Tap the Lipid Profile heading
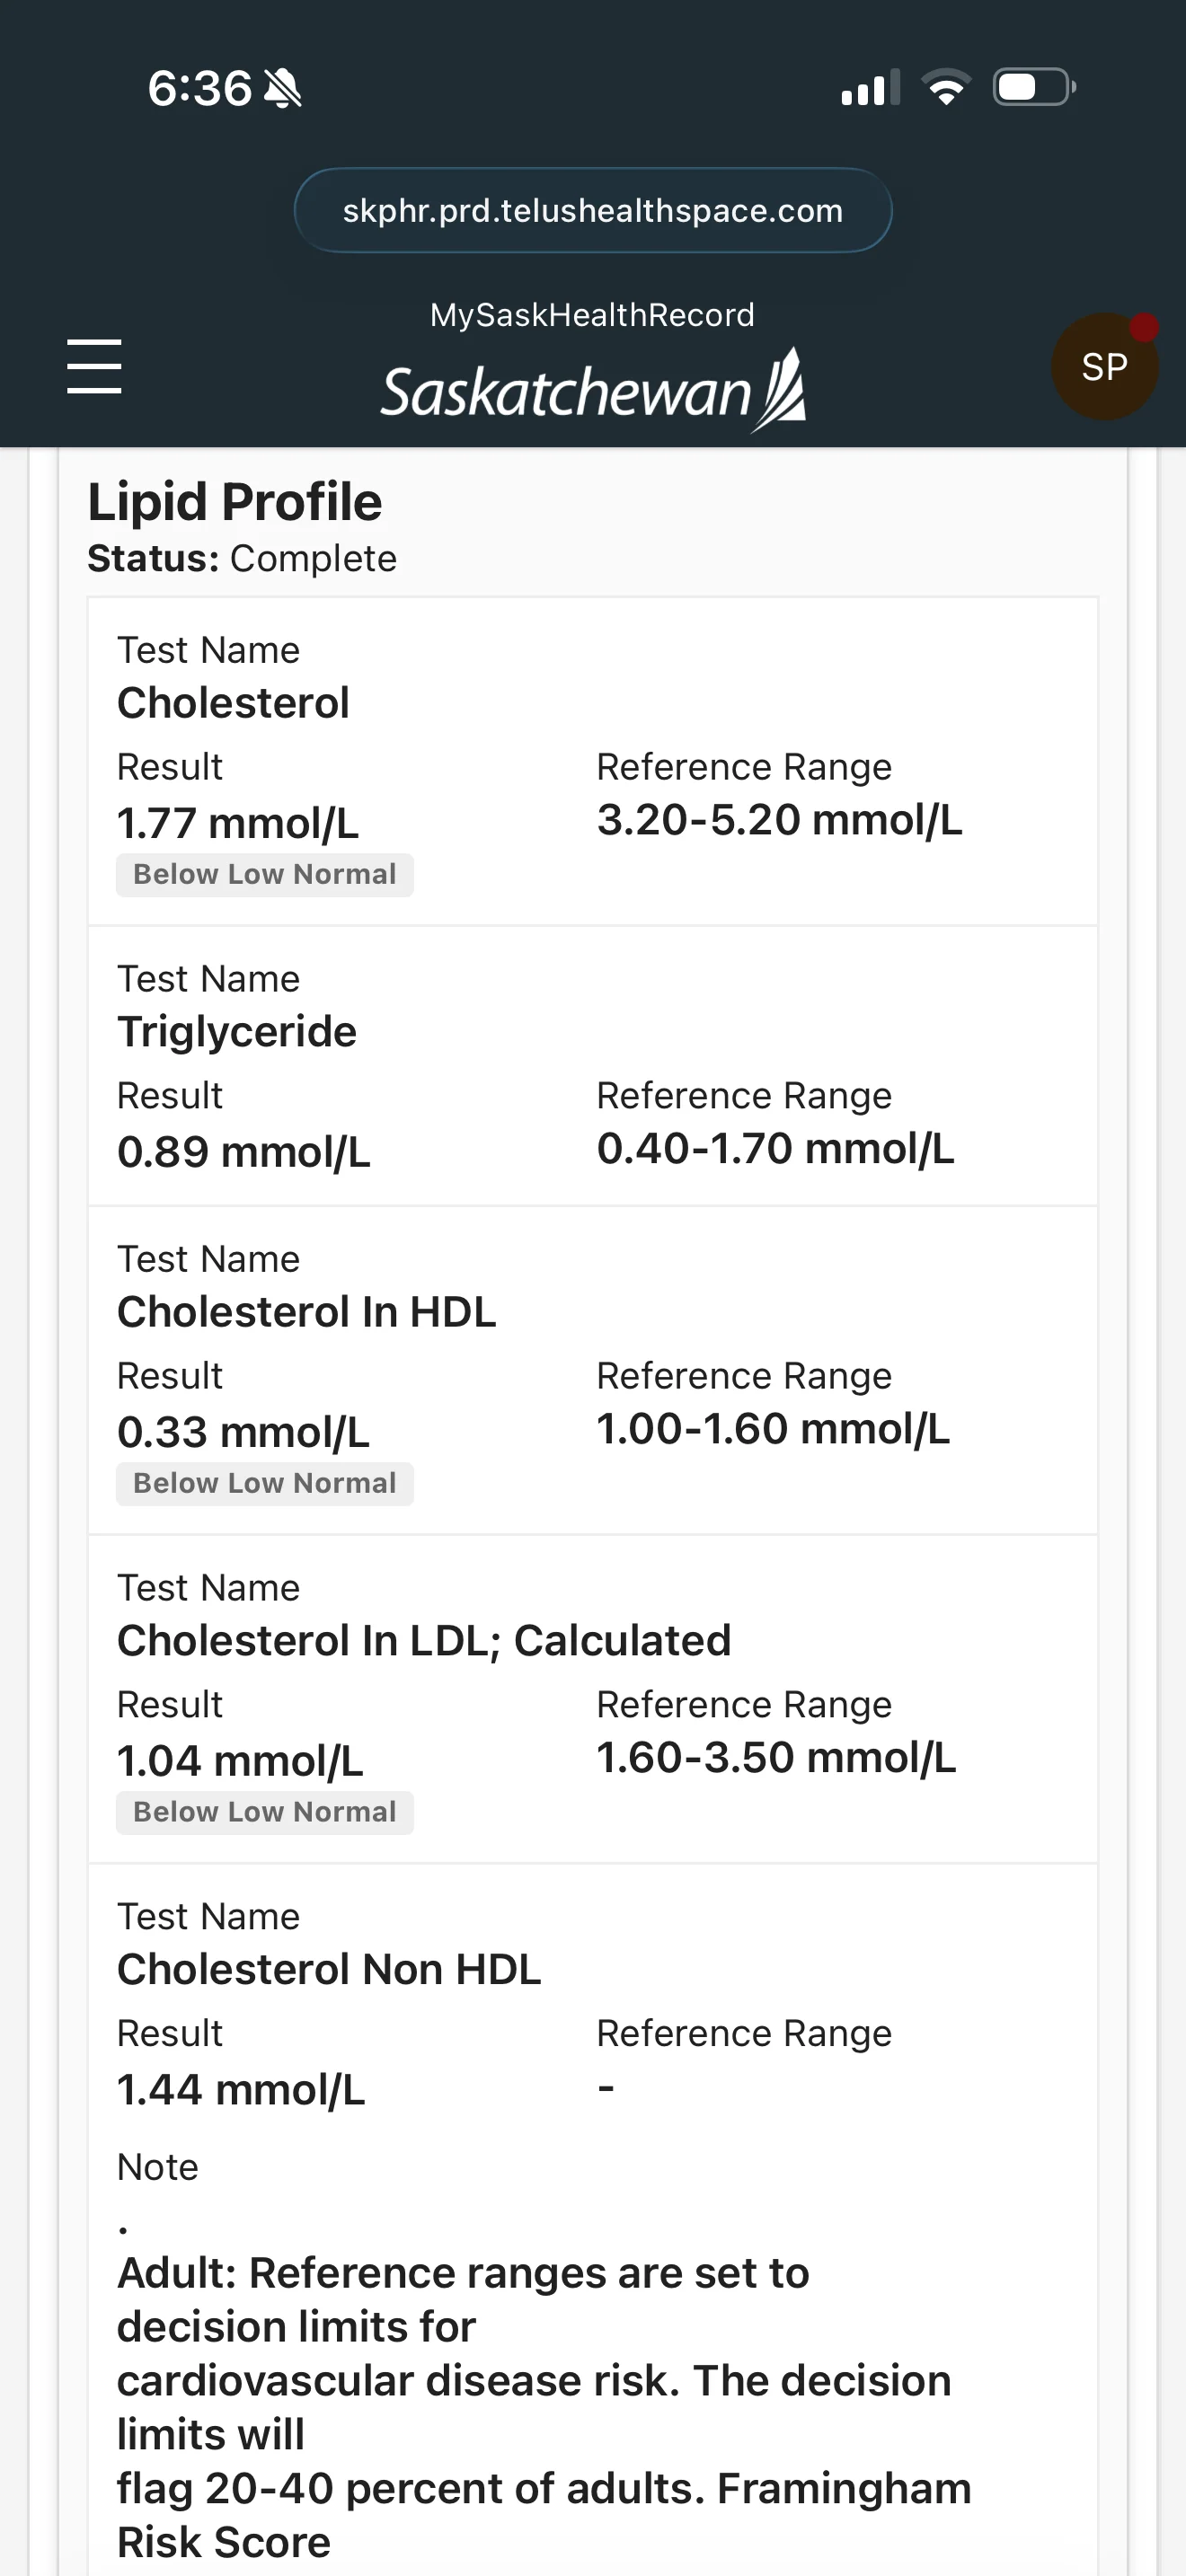The width and height of the screenshot is (1186, 2576). [x=235, y=501]
